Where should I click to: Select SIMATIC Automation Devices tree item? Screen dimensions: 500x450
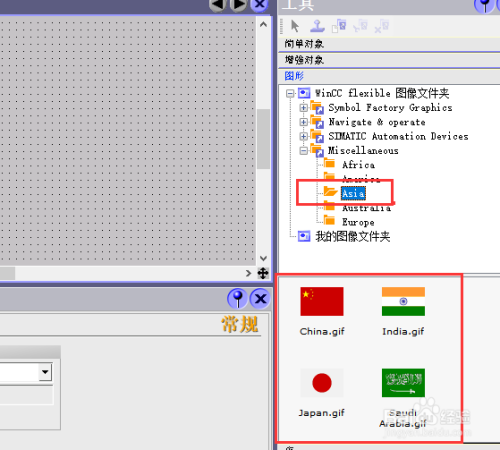(x=398, y=136)
